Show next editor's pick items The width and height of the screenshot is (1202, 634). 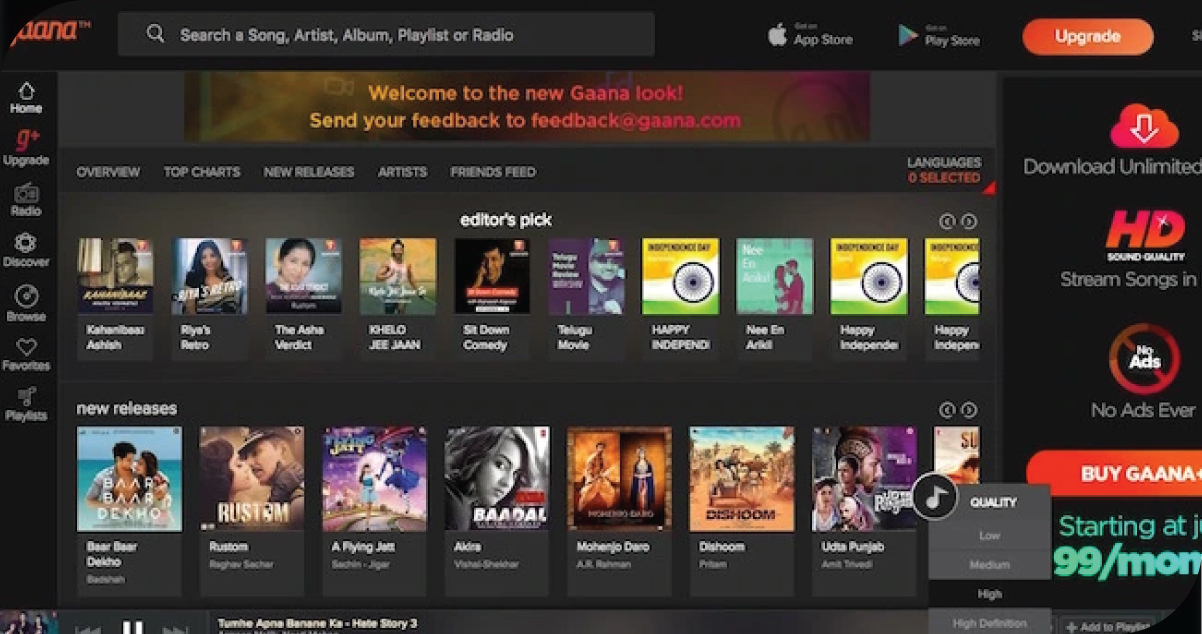(969, 222)
